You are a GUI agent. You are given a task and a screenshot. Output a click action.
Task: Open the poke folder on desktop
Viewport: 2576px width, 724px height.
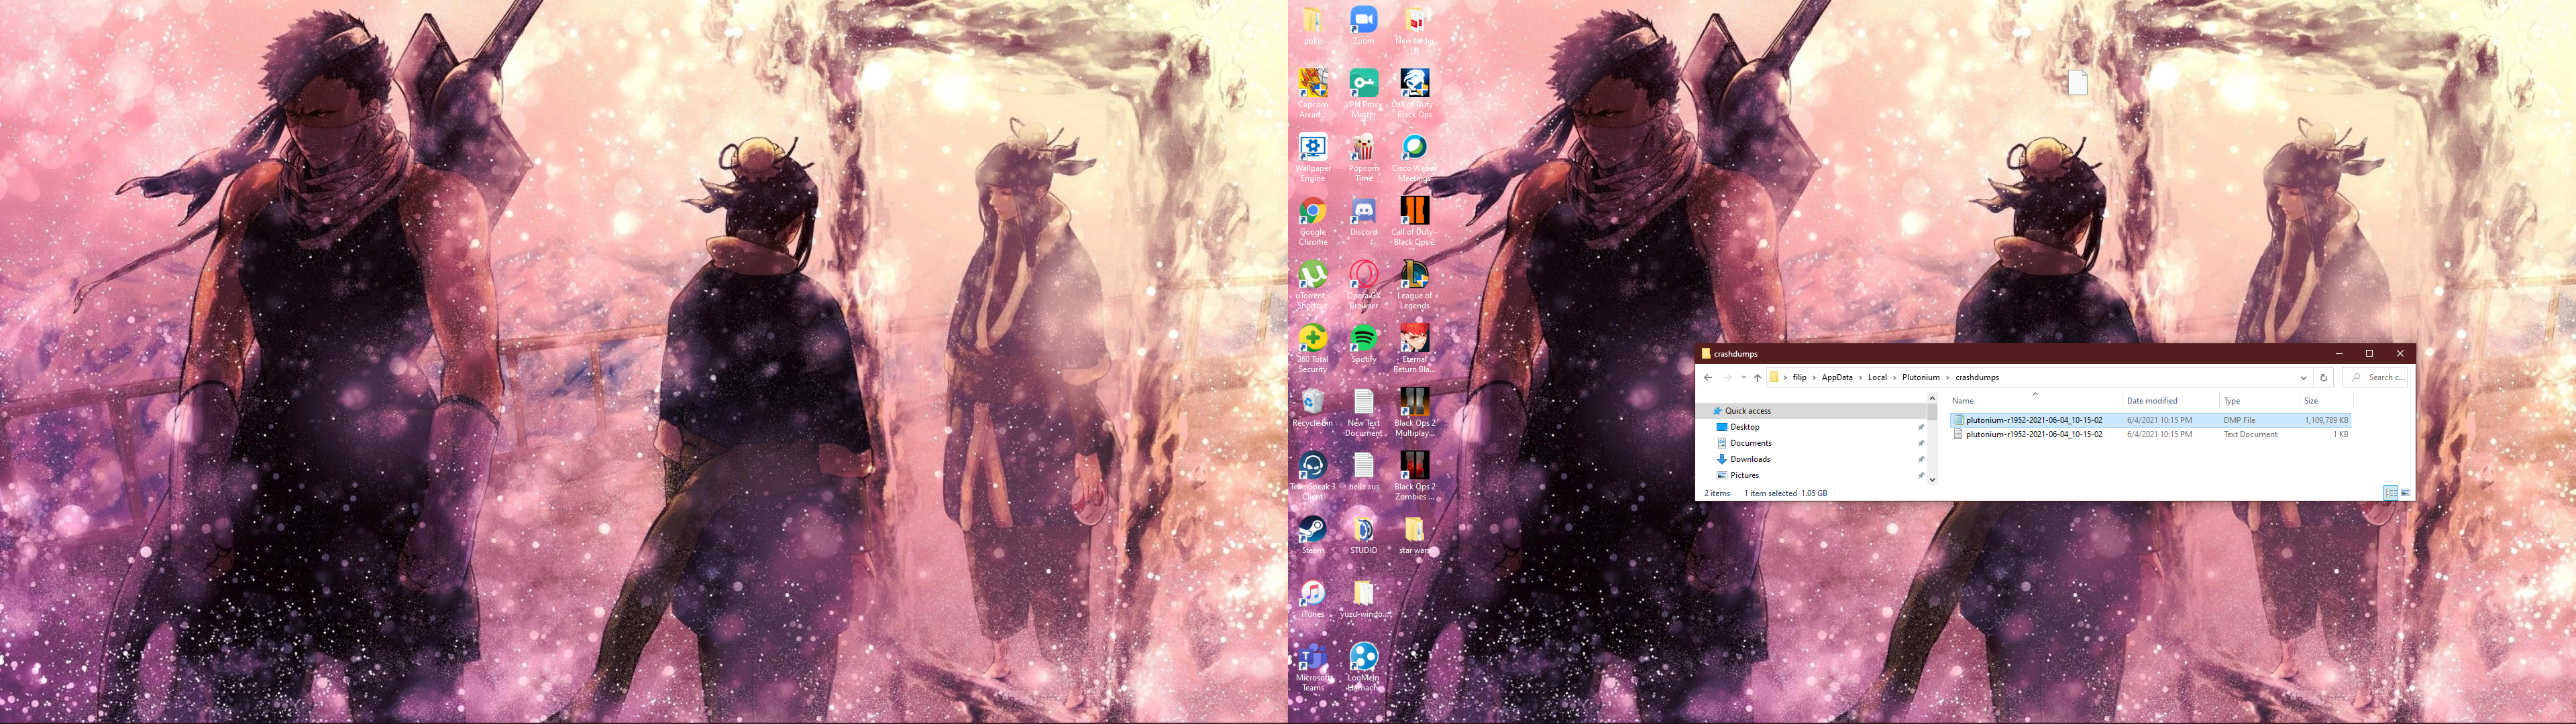(x=1312, y=25)
